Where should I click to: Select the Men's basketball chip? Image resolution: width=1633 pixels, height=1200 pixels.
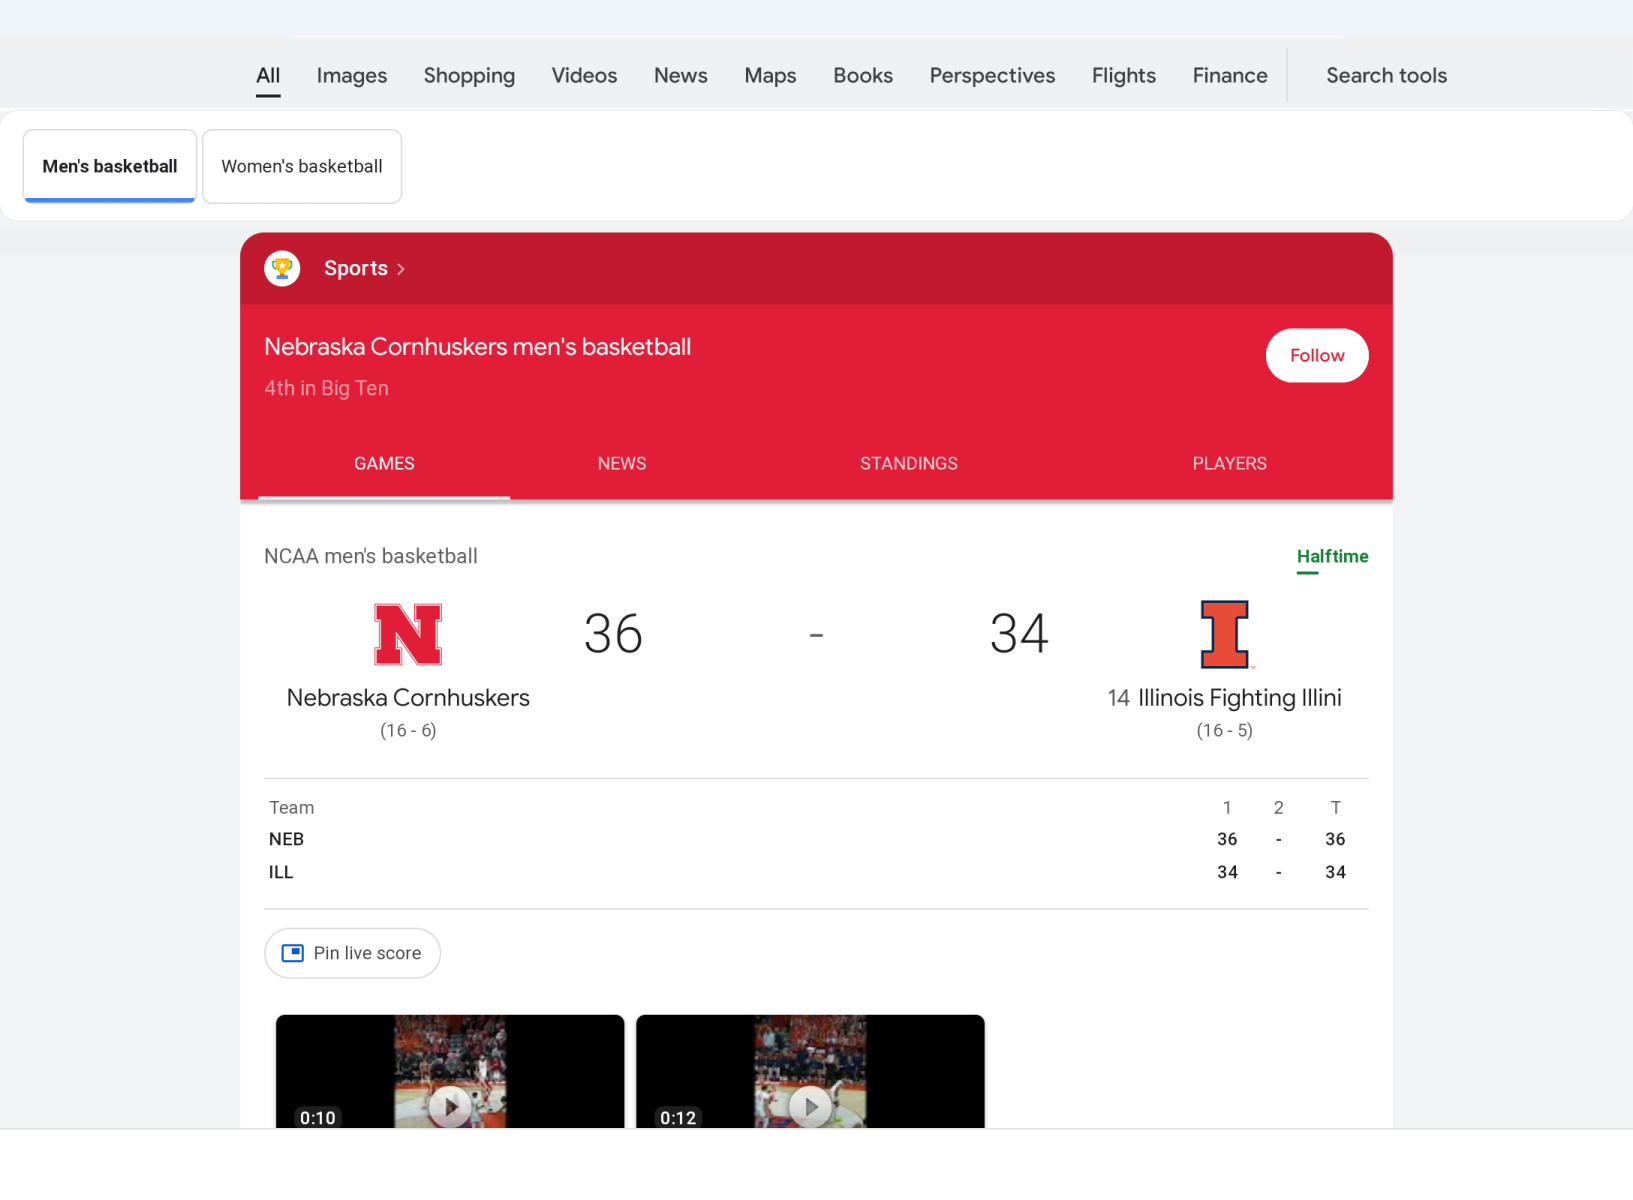click(x=110, y=166)
